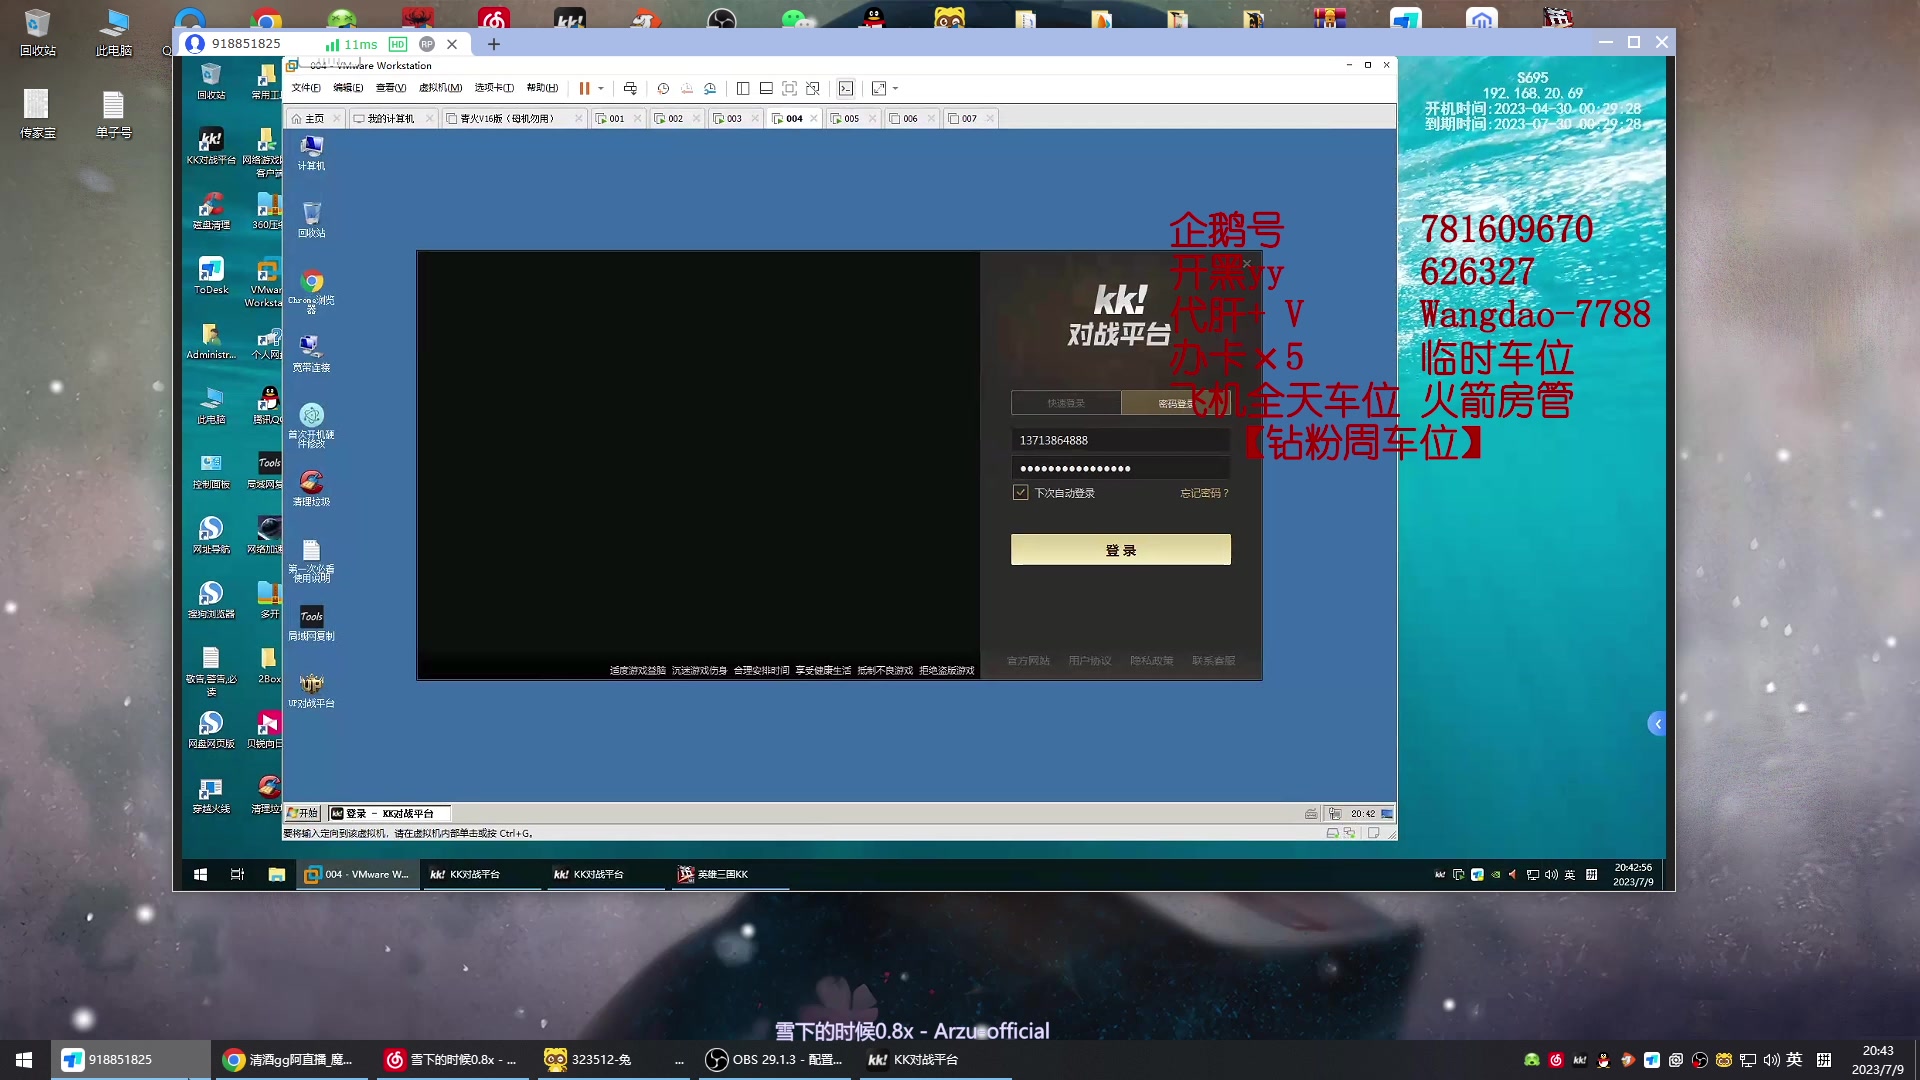The width and height of the screenshot is (1920, 1080).
Task: Enter full screen mode icon in VMware
Action: coord(789,88)
